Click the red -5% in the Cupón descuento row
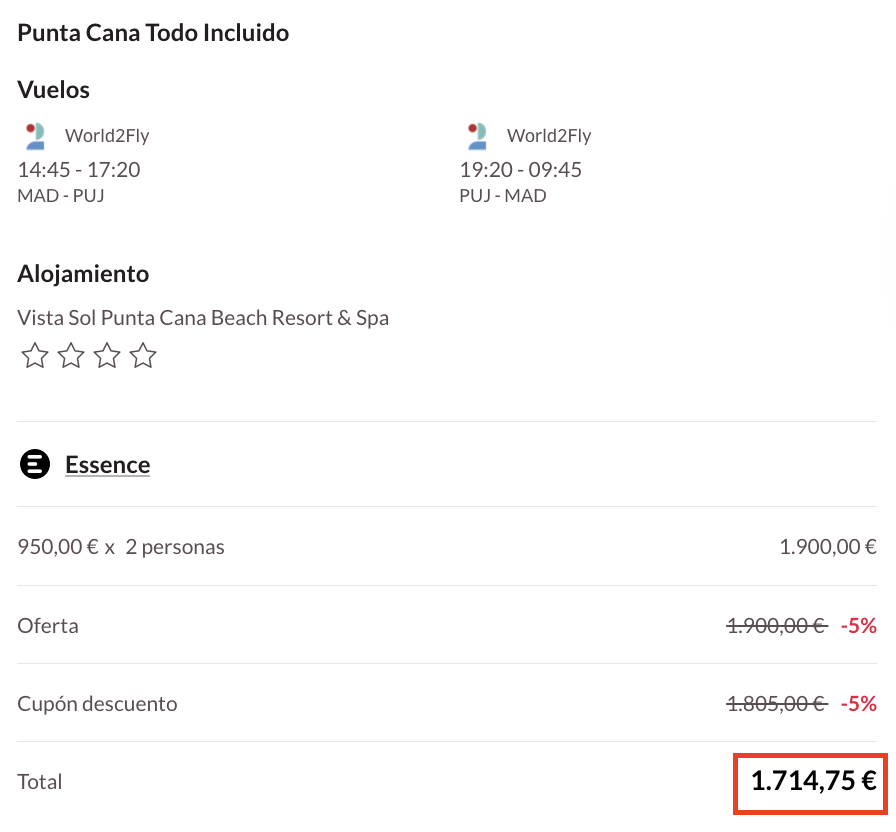This screenshot has width=896, height=832. [x=858, y=704]
